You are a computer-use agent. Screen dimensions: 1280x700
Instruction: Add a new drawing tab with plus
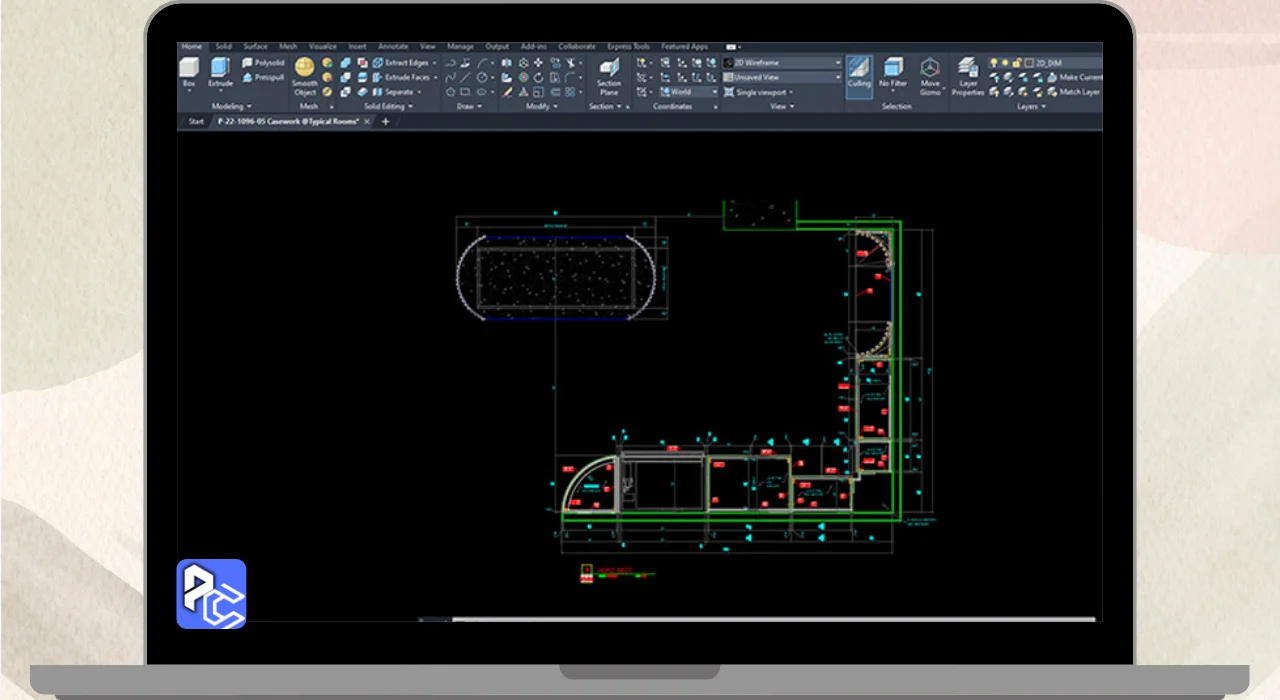click(x=386, y=121)
